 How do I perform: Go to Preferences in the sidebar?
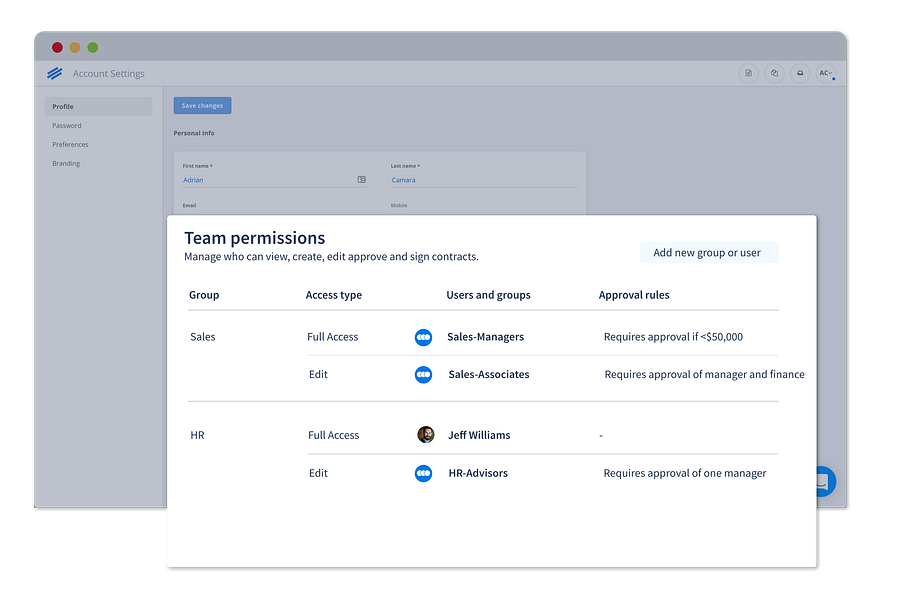tap(70, 145)
